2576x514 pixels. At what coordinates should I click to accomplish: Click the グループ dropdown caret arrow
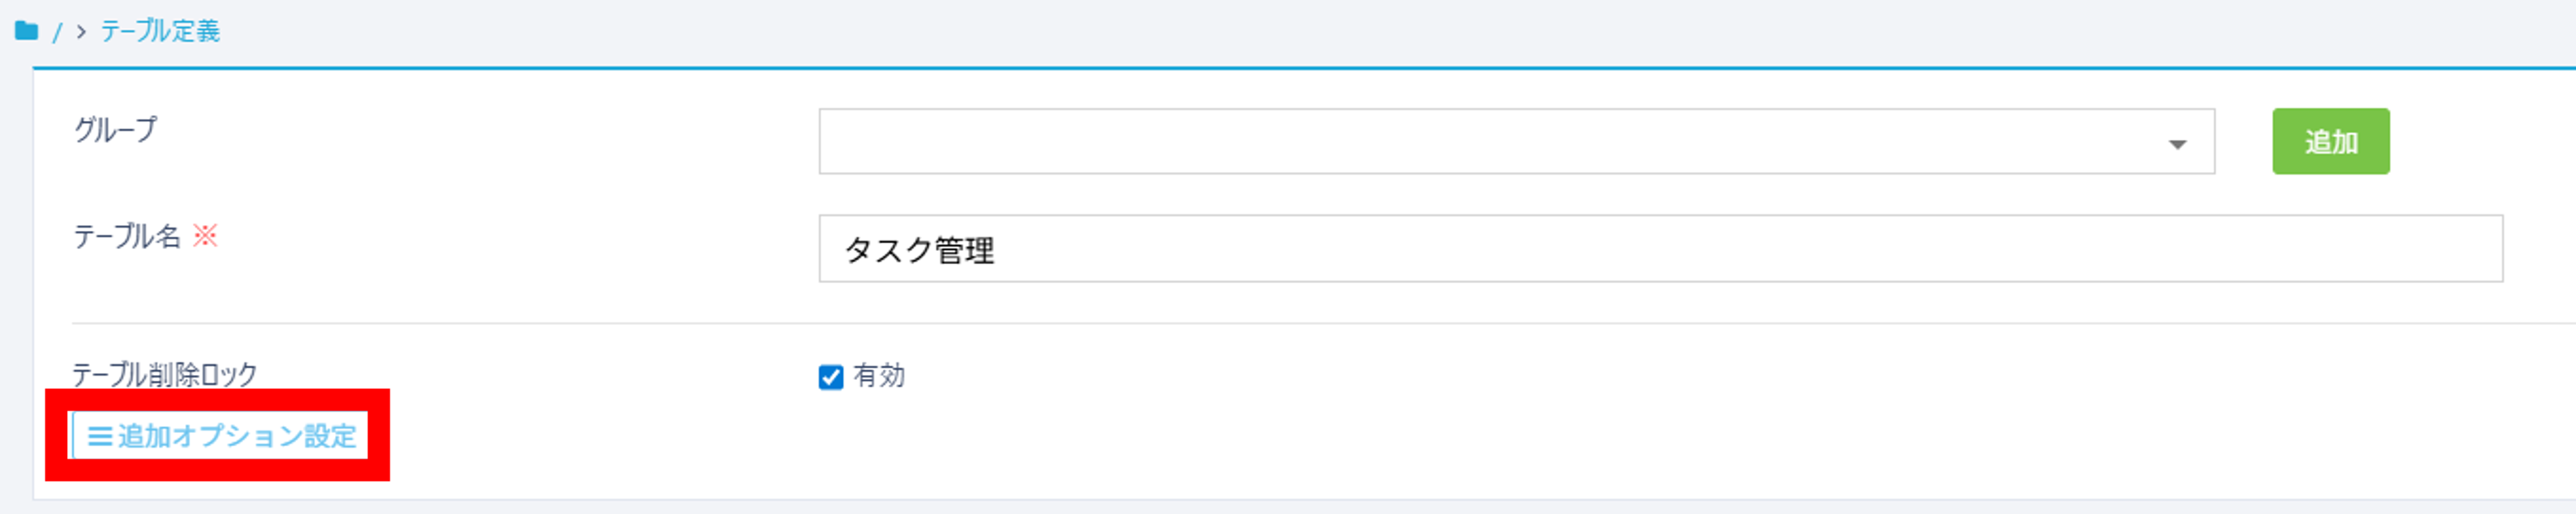2177,144
